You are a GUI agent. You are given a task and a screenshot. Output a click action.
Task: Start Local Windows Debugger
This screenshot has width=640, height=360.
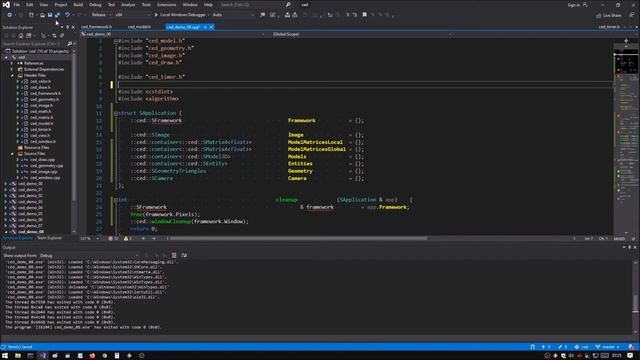180,15
